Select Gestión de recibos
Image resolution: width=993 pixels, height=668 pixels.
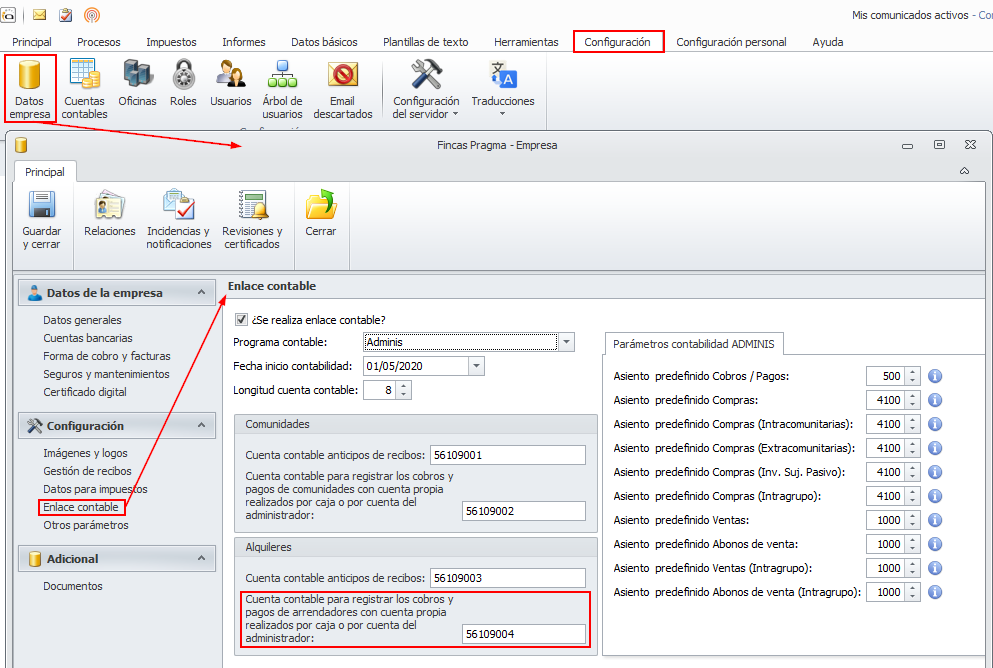87,470
